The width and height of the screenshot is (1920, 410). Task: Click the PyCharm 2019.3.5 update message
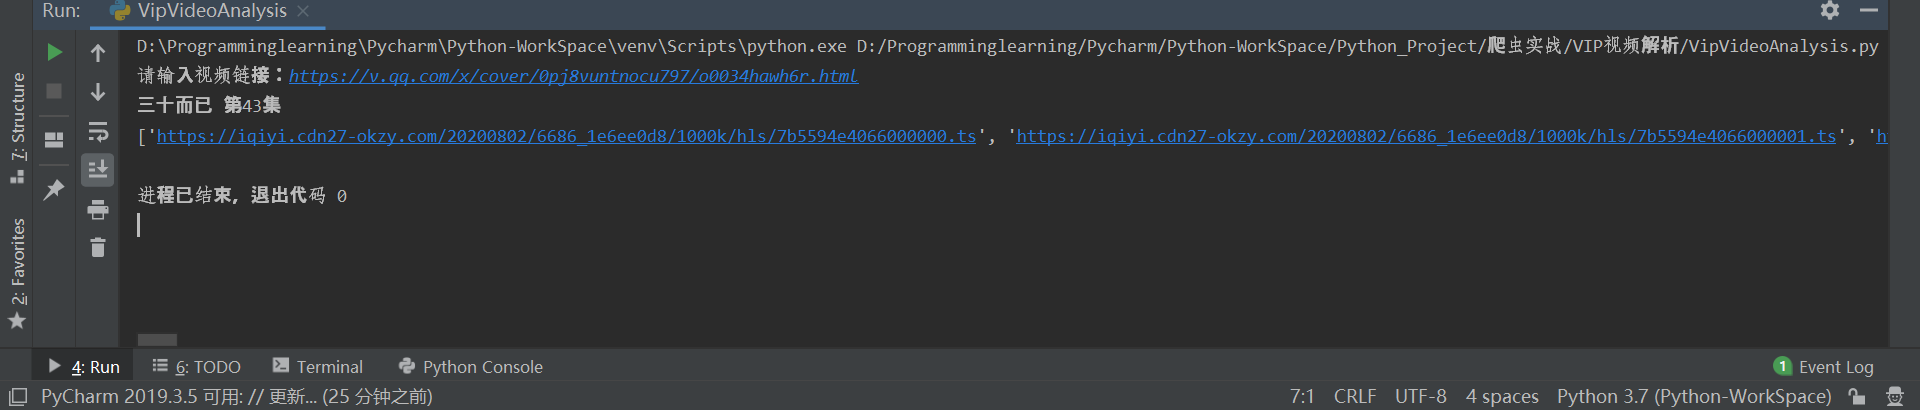coord(237,397)
